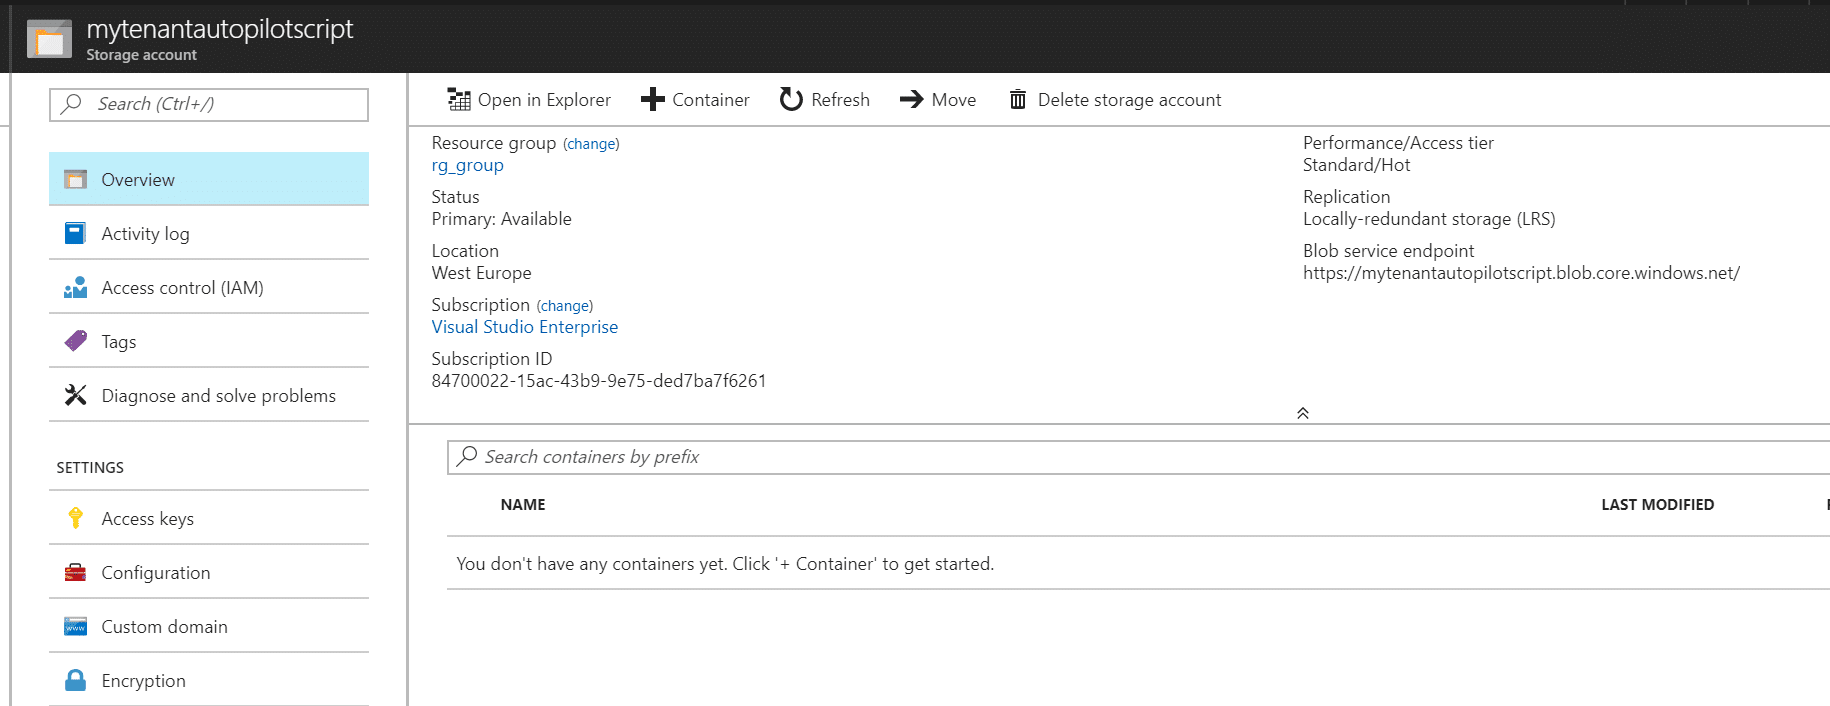1830x706 pixels.
Task: Click the Subscription ID value text
Action: pos(598,381)
